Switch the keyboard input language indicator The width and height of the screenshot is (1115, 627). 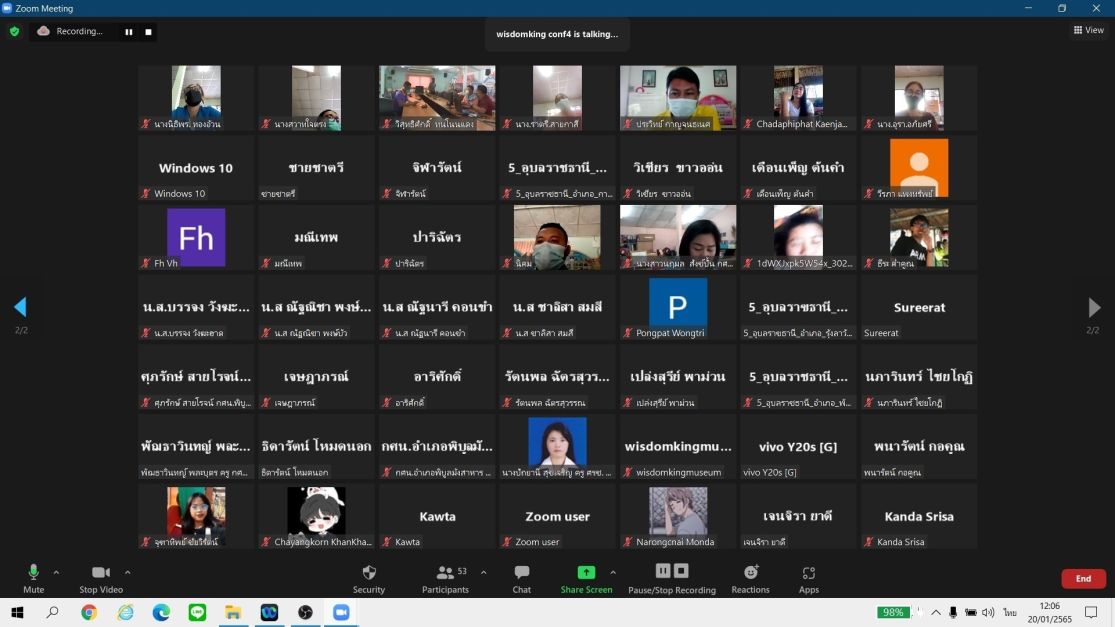(1010, 612)
